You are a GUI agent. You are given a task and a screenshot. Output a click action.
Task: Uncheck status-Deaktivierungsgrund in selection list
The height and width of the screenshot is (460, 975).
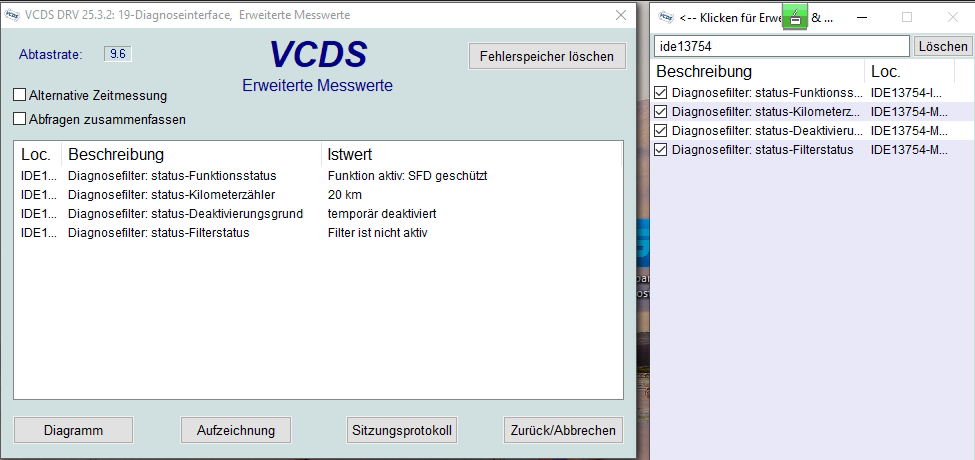click(x=661, y=131)
